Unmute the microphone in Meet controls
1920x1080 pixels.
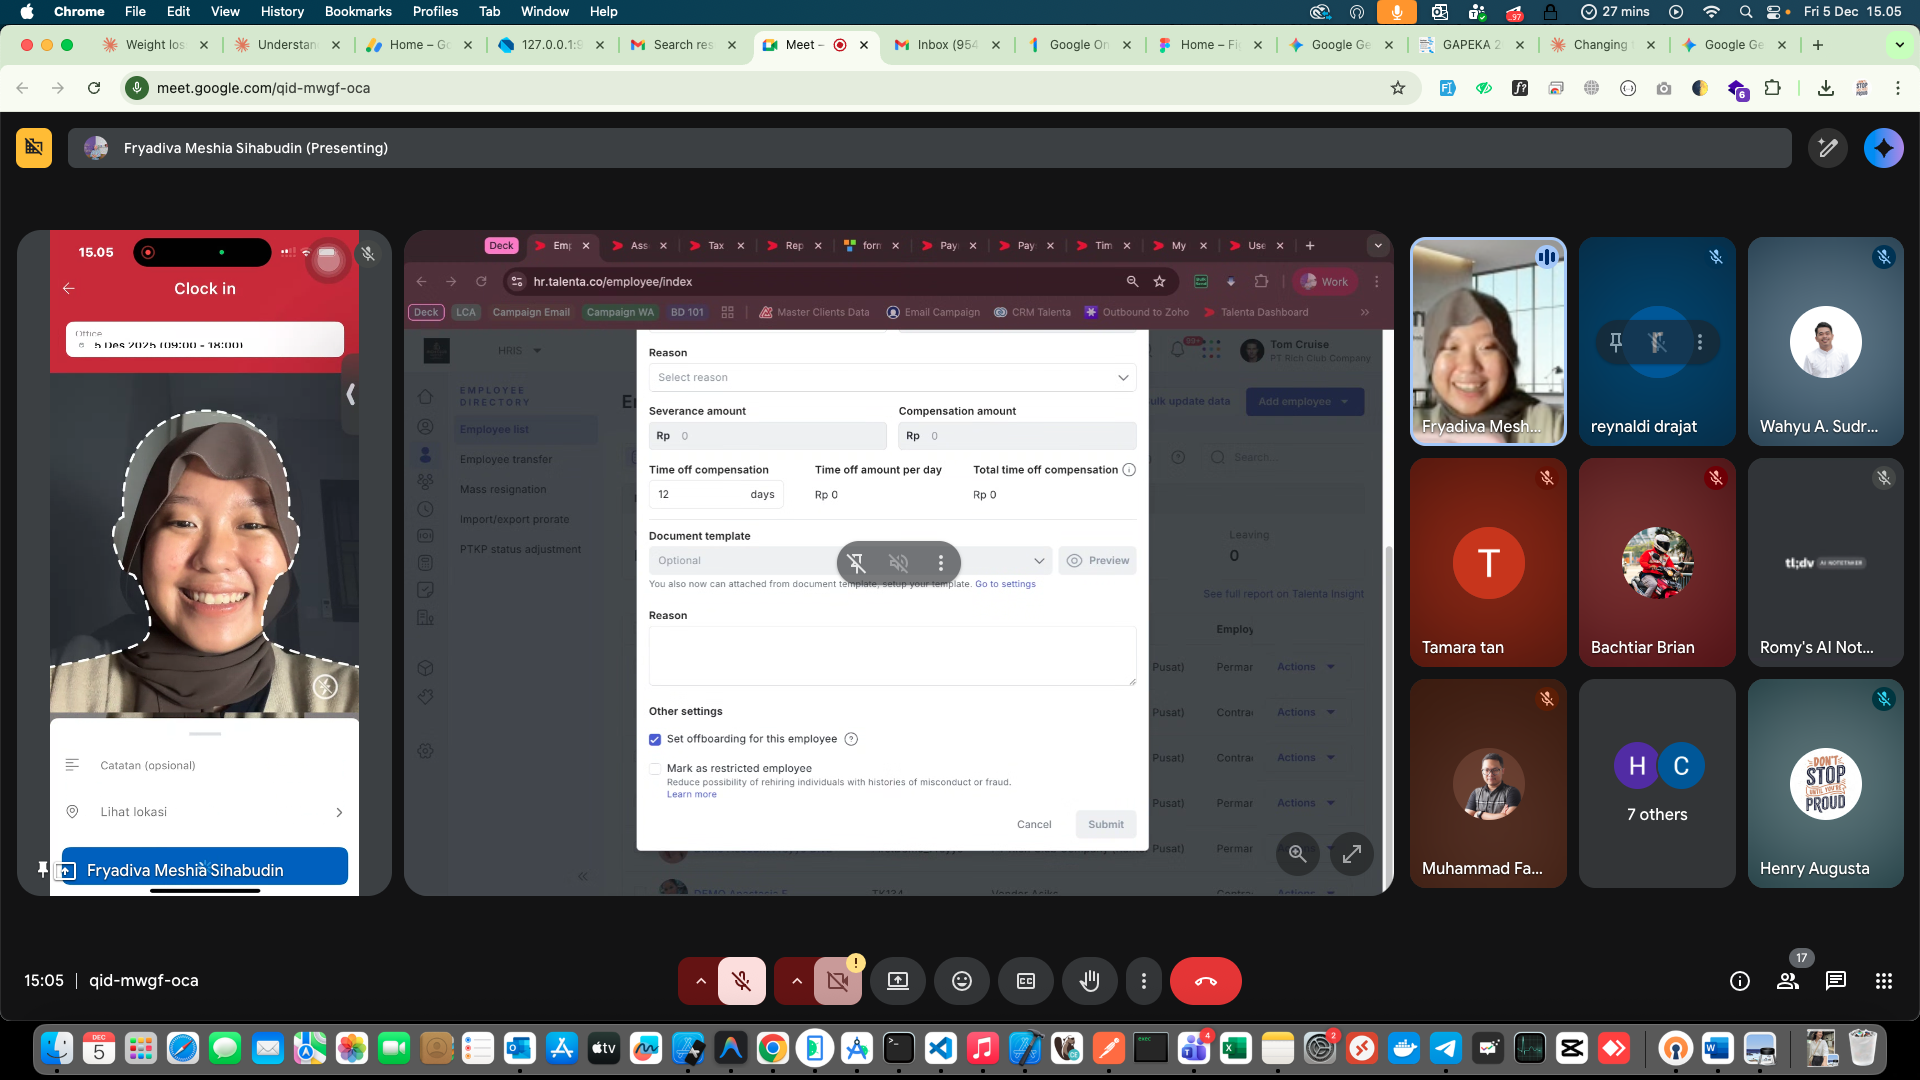tap(741, 981)
